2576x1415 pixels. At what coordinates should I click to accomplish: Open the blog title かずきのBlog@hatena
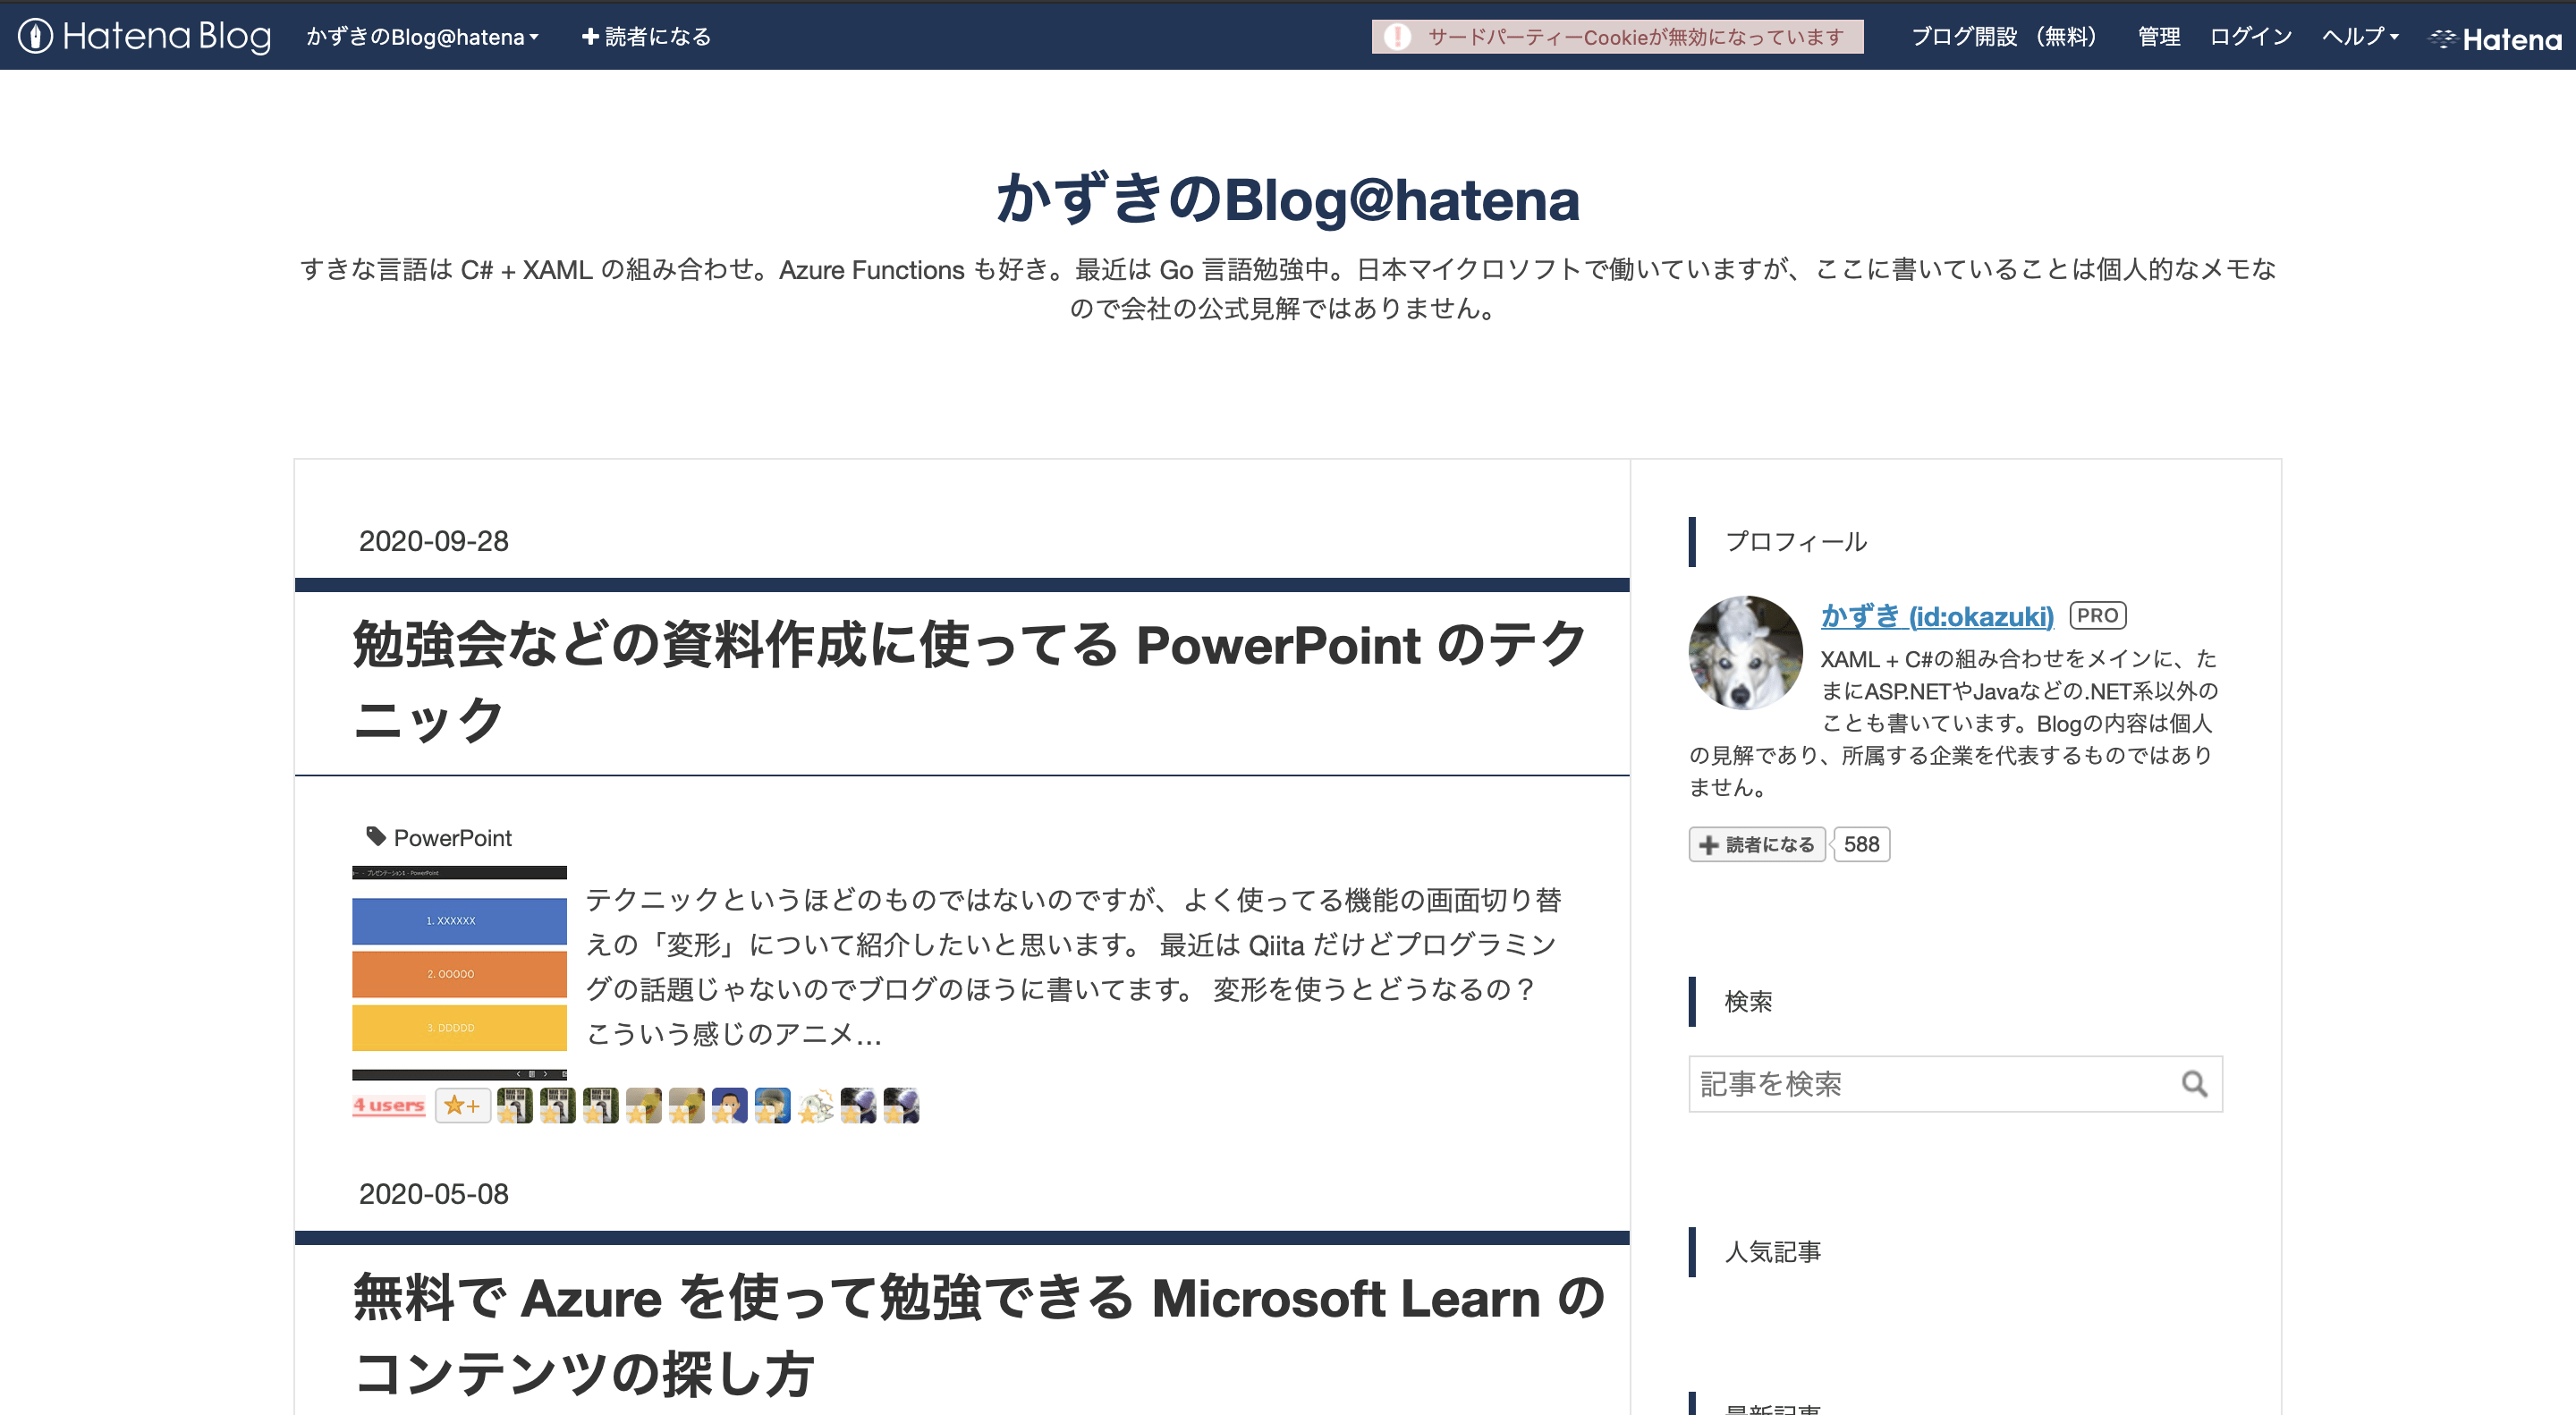[x=1288, y=199]
